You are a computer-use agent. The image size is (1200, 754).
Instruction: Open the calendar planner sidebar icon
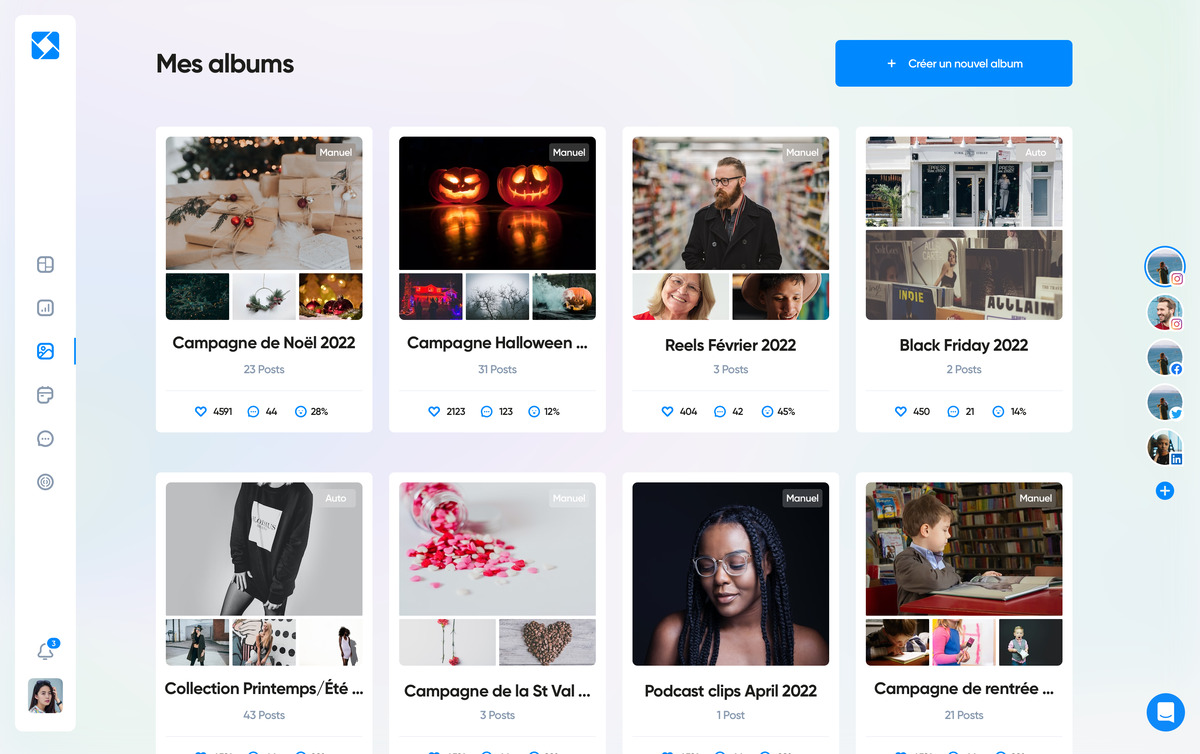click(x=45, y=395)
